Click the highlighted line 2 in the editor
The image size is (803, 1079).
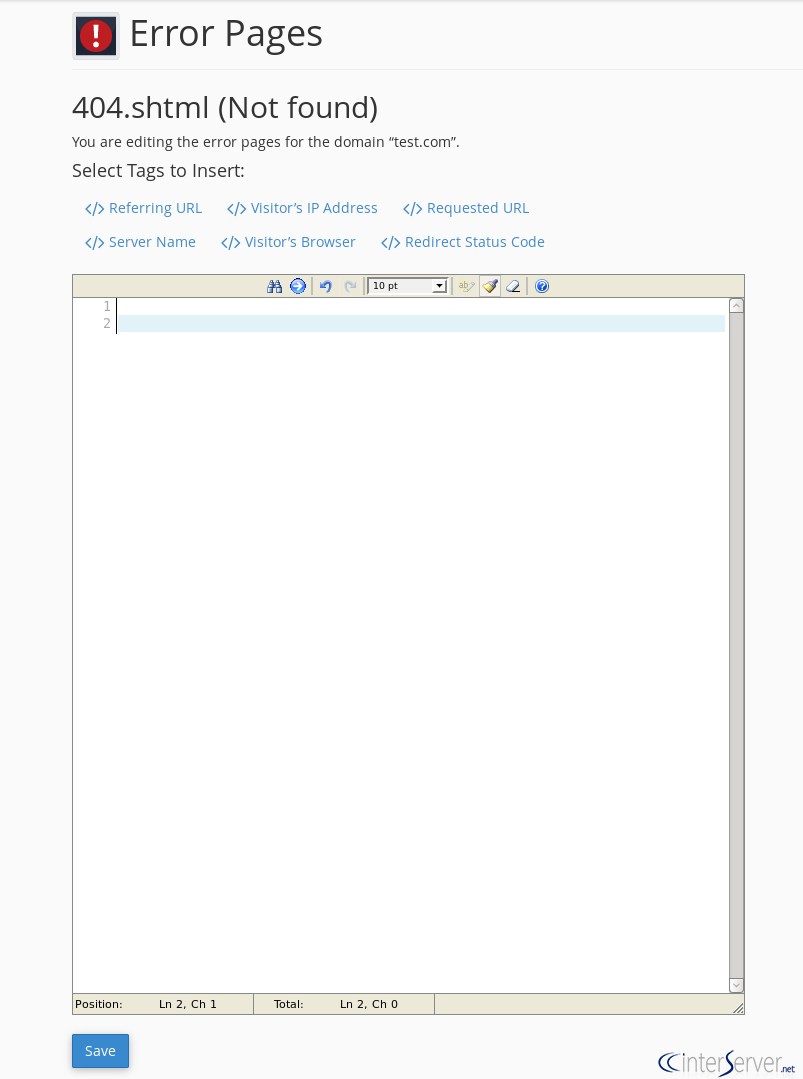[421, 323]
